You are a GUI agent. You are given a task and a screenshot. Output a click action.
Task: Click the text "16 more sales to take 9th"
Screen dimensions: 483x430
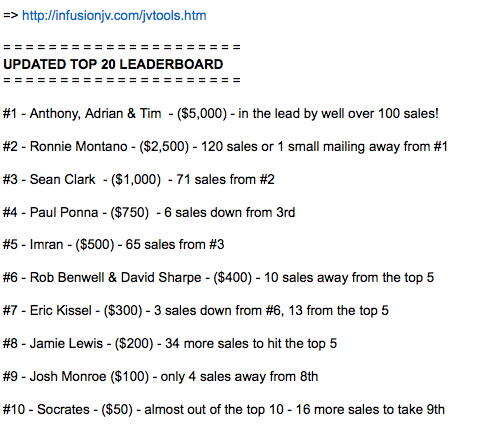click(x=370, y=410)
